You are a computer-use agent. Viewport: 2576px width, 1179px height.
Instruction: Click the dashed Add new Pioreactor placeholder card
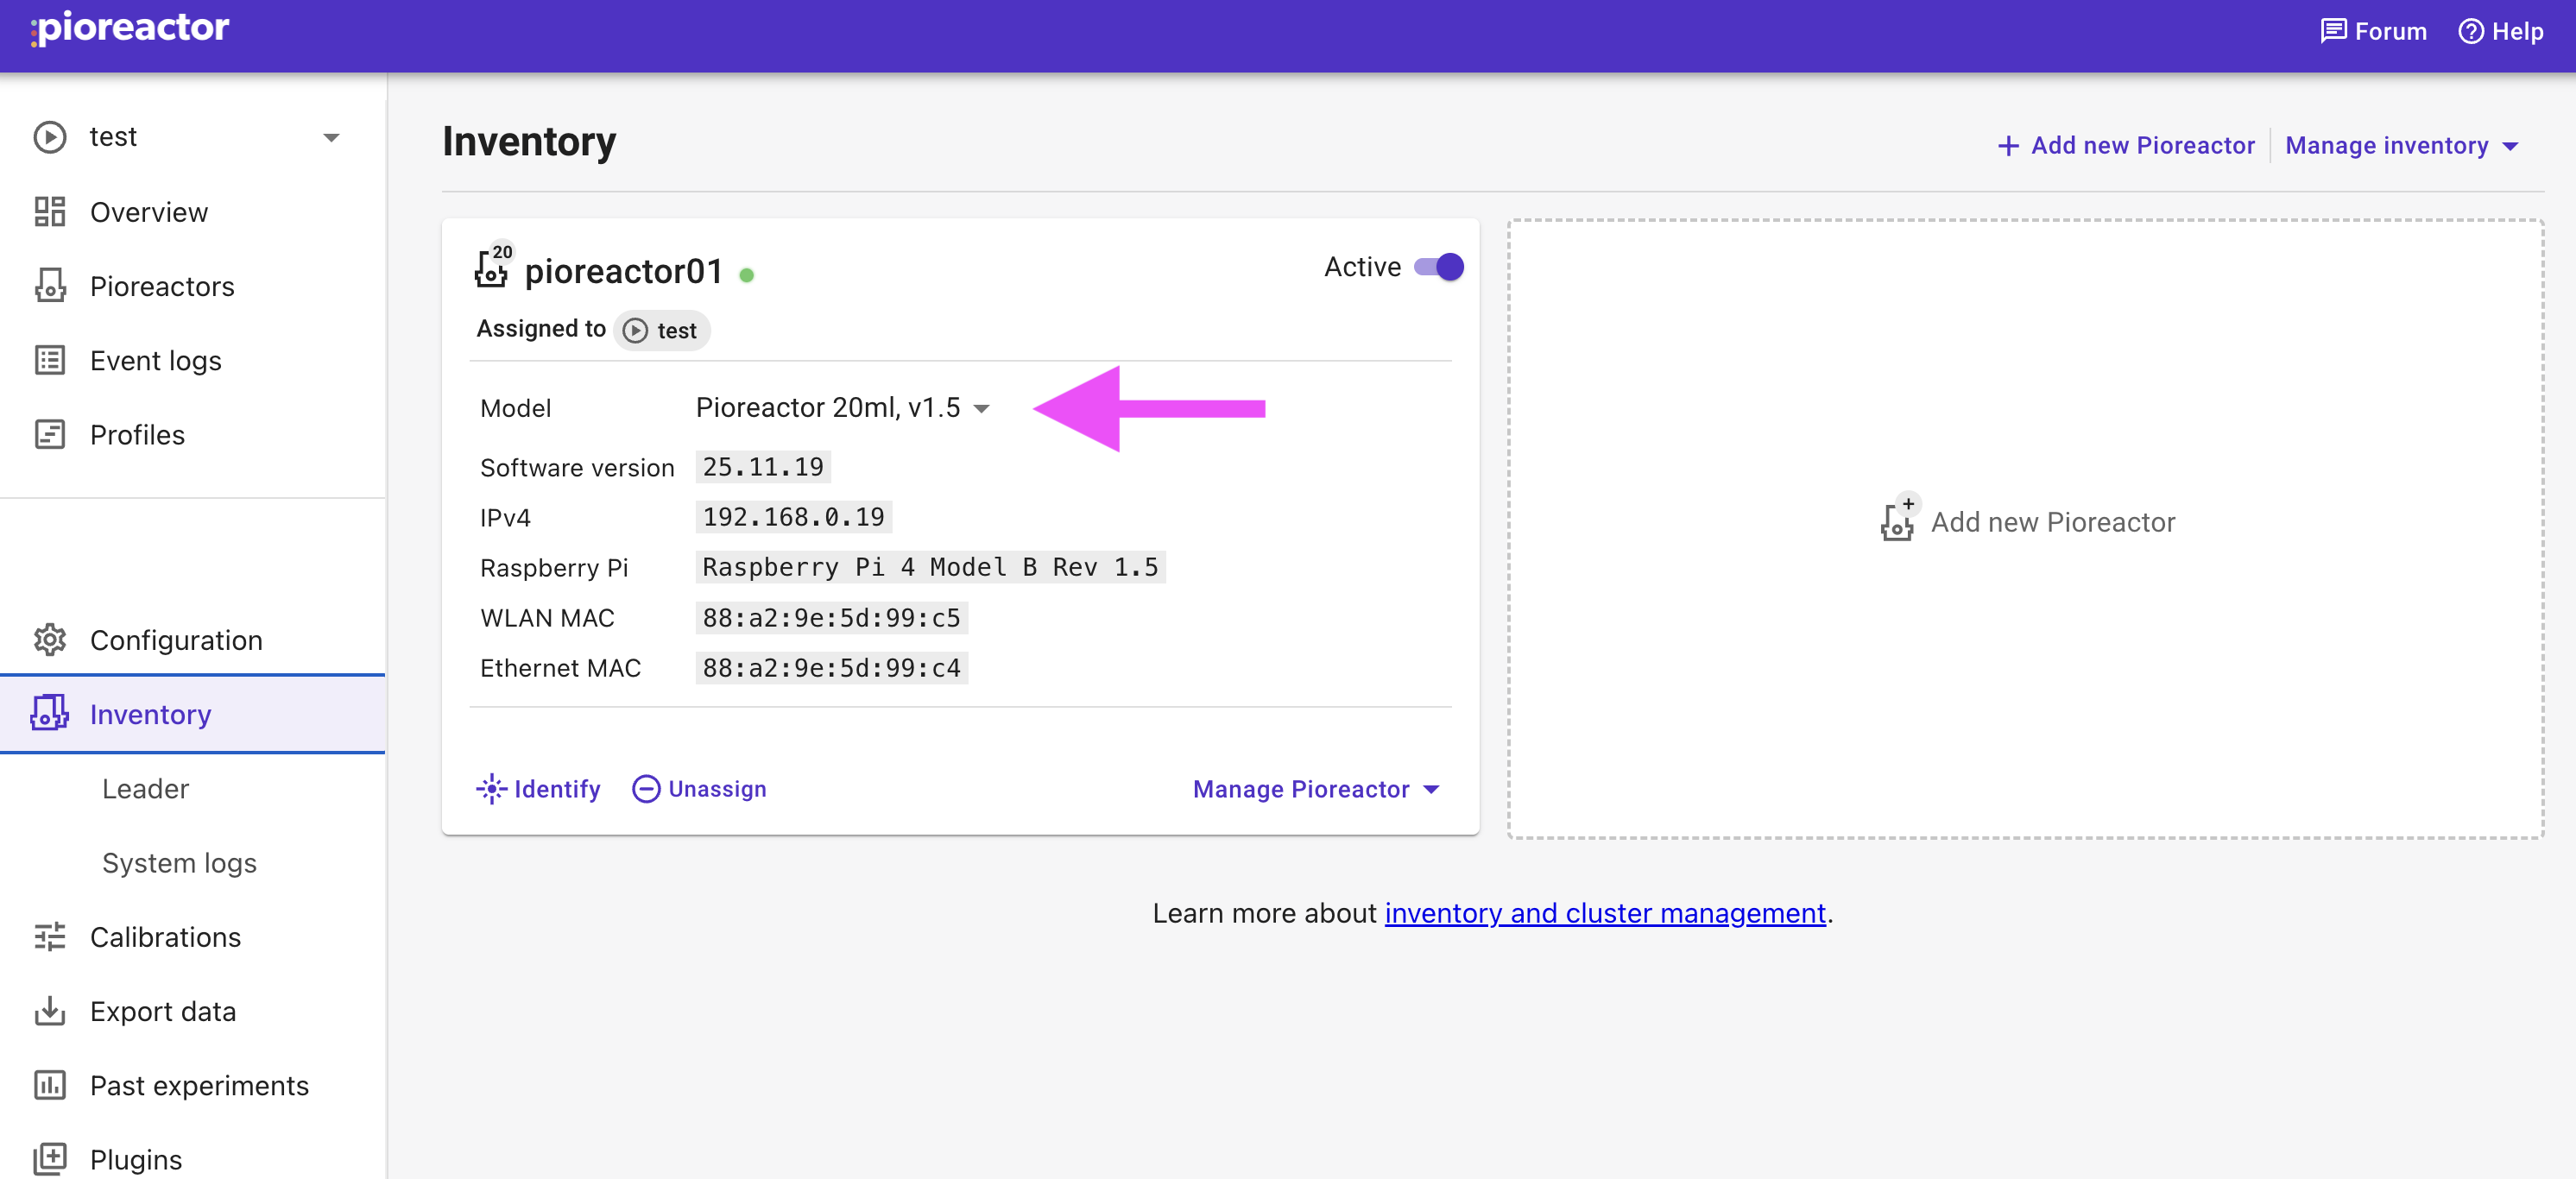[2025, 528]
